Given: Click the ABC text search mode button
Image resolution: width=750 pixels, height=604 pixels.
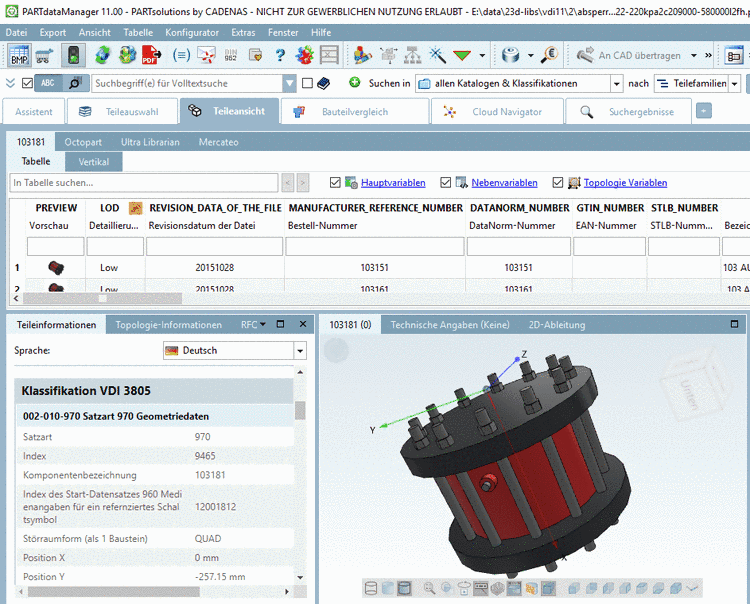Looking at the screenshot, I should (x=48, y=83).
